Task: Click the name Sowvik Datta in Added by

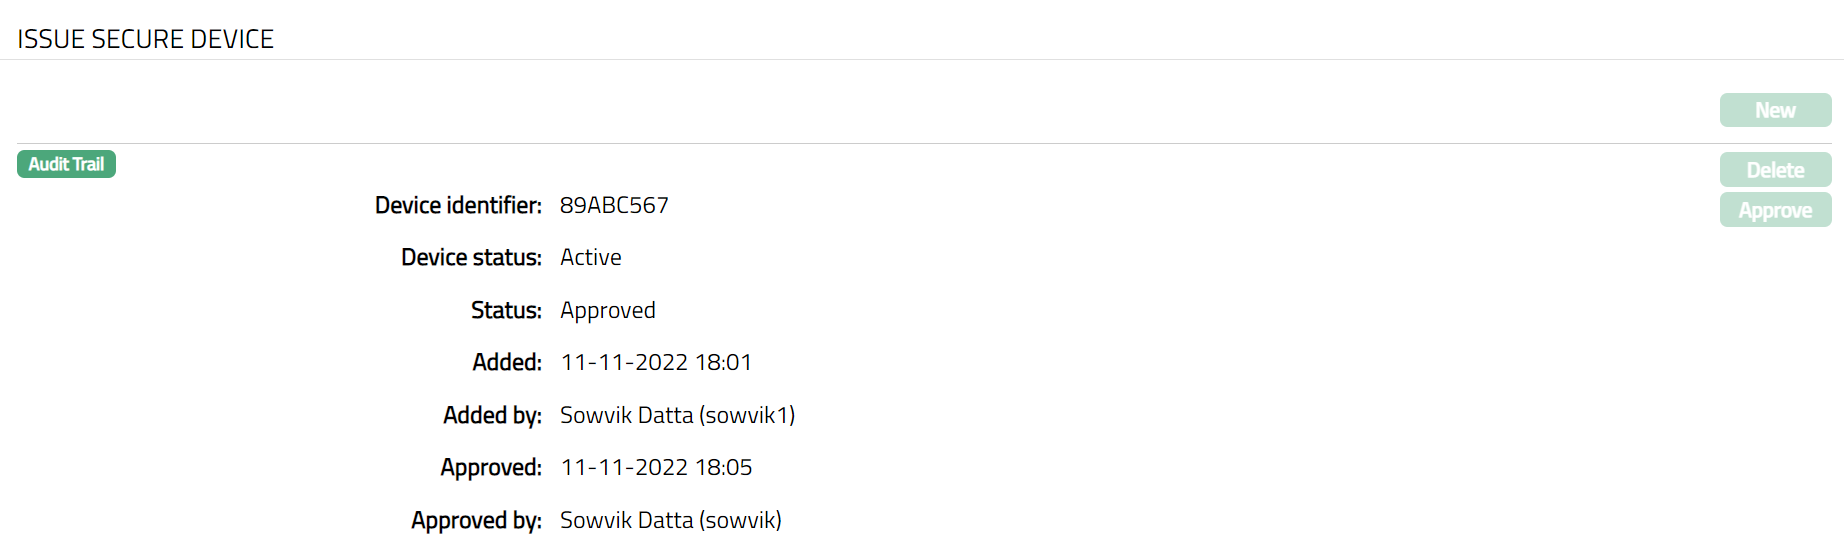Action: point(626,415)
